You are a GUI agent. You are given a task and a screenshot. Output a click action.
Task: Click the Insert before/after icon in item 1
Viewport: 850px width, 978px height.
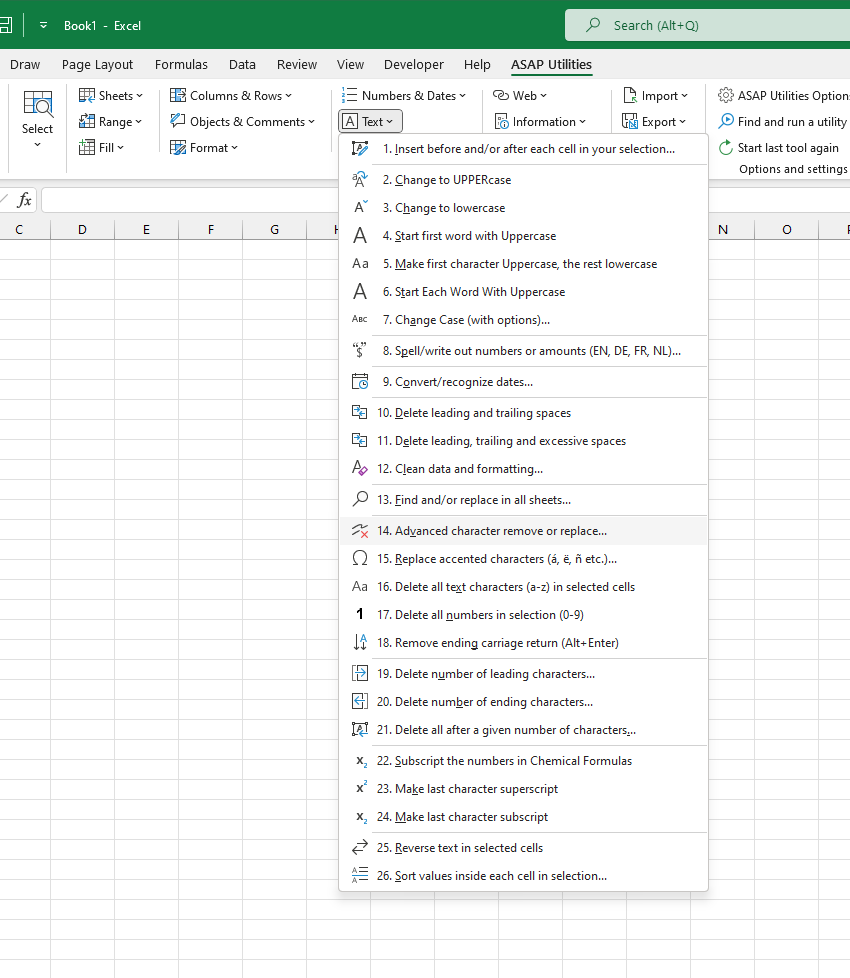(360, 148)
